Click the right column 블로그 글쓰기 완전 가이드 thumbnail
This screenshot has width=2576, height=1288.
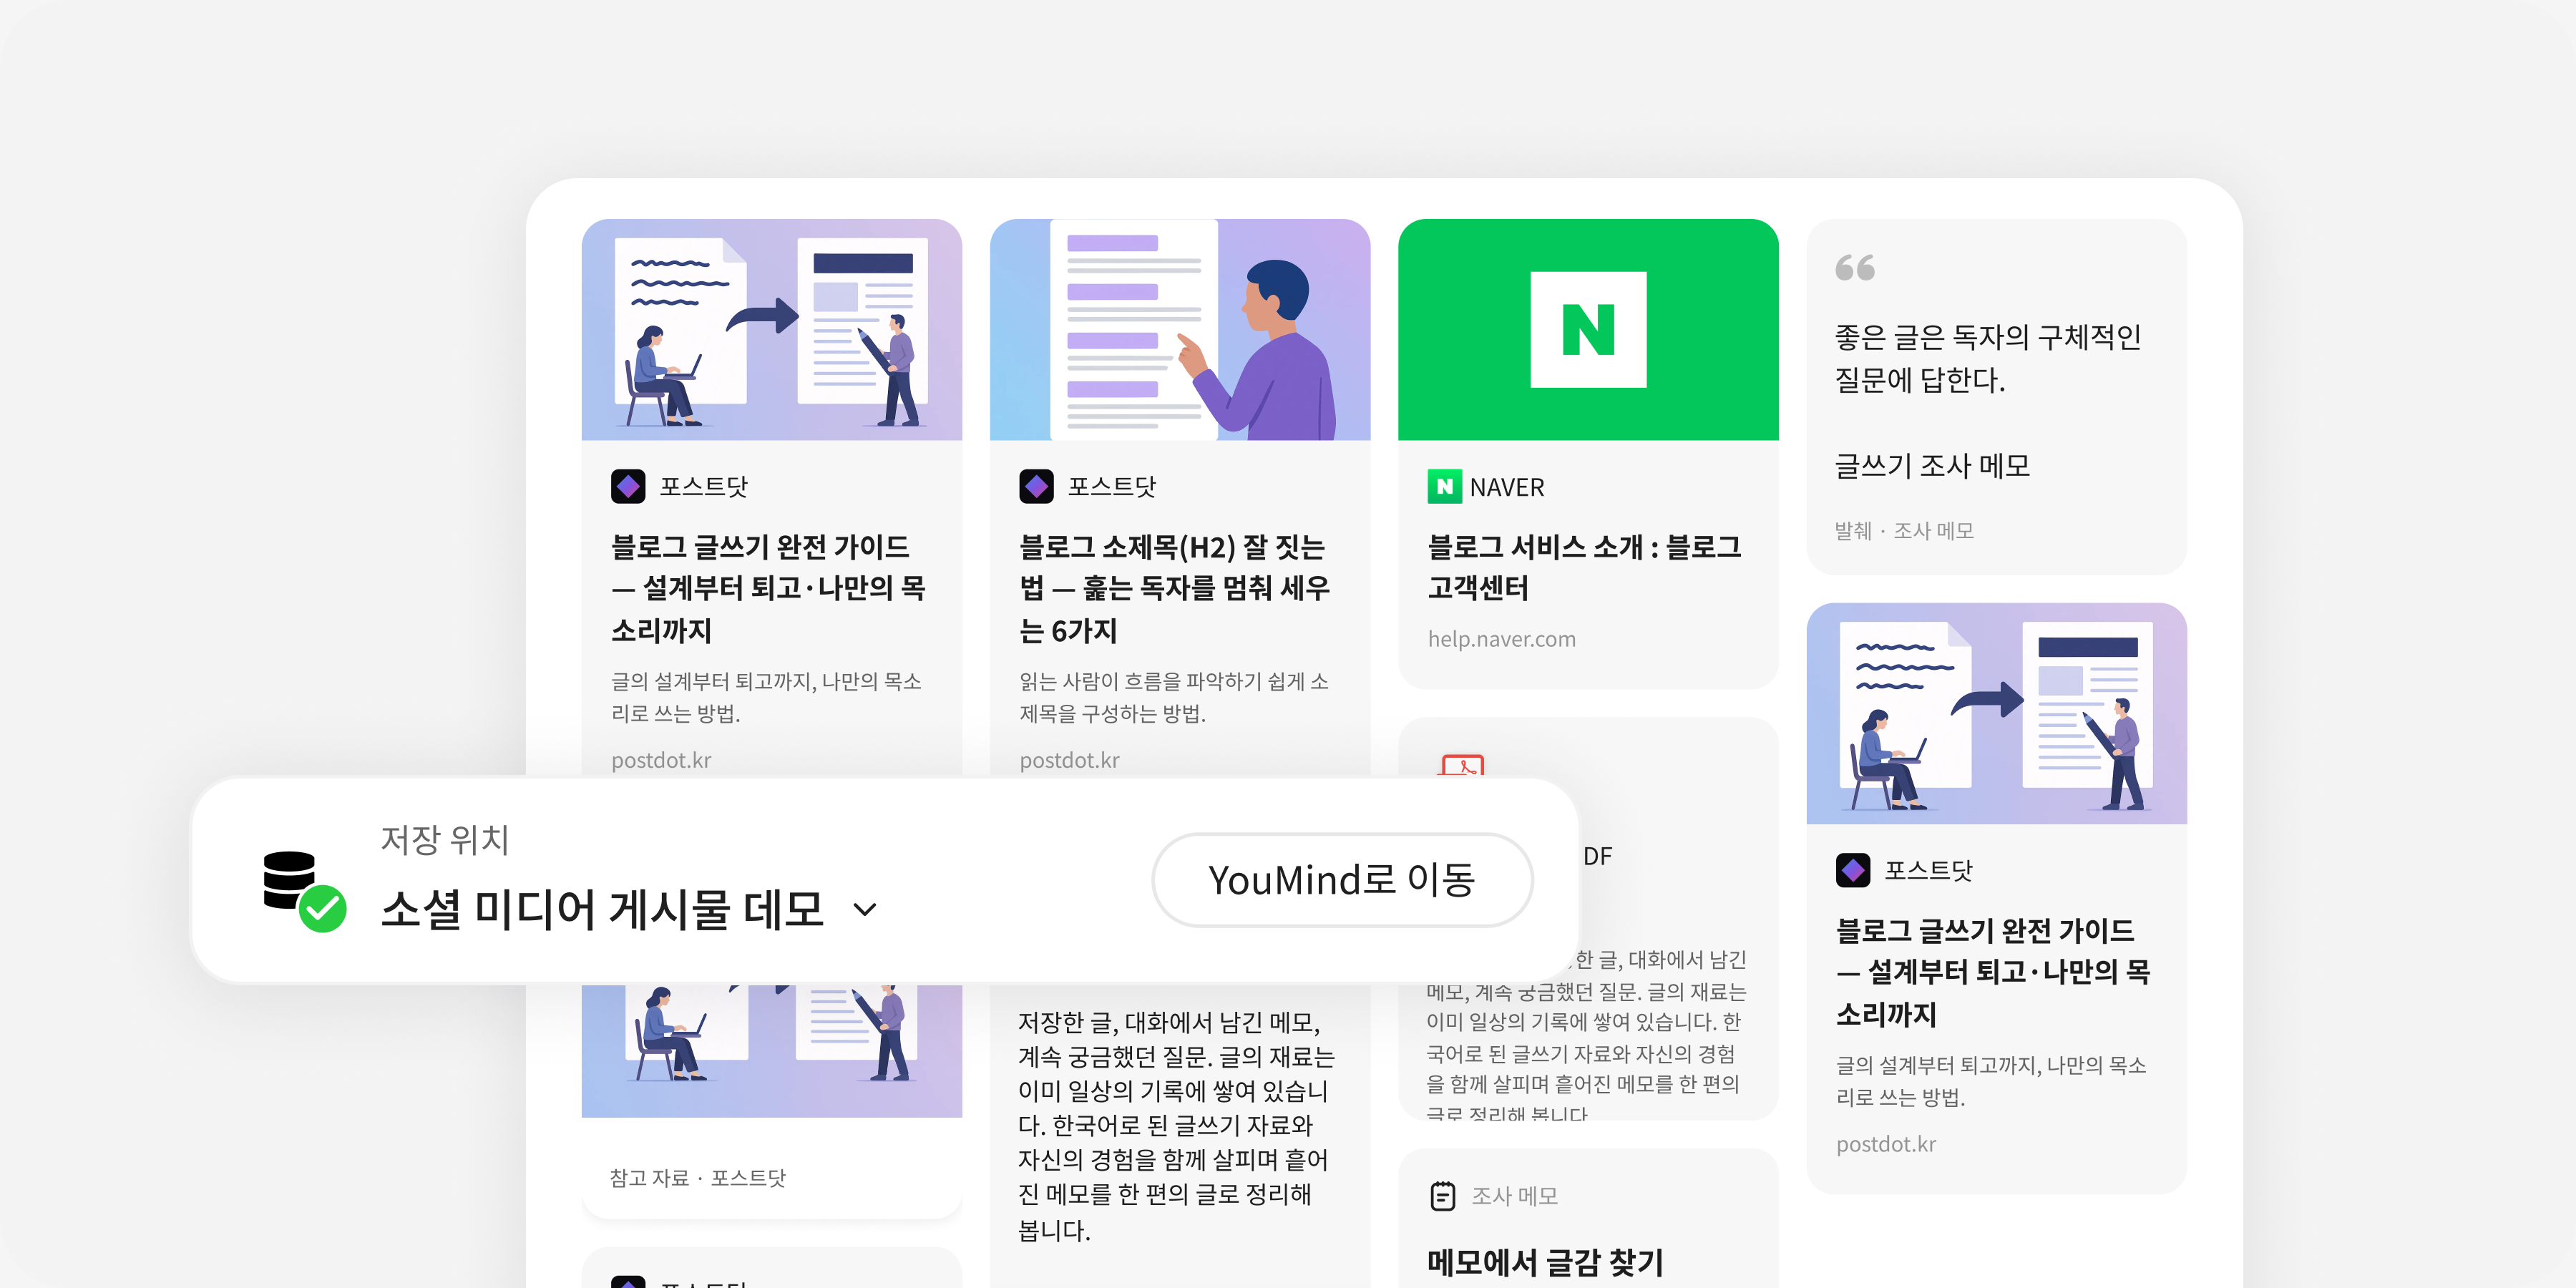coord(1996,713)
